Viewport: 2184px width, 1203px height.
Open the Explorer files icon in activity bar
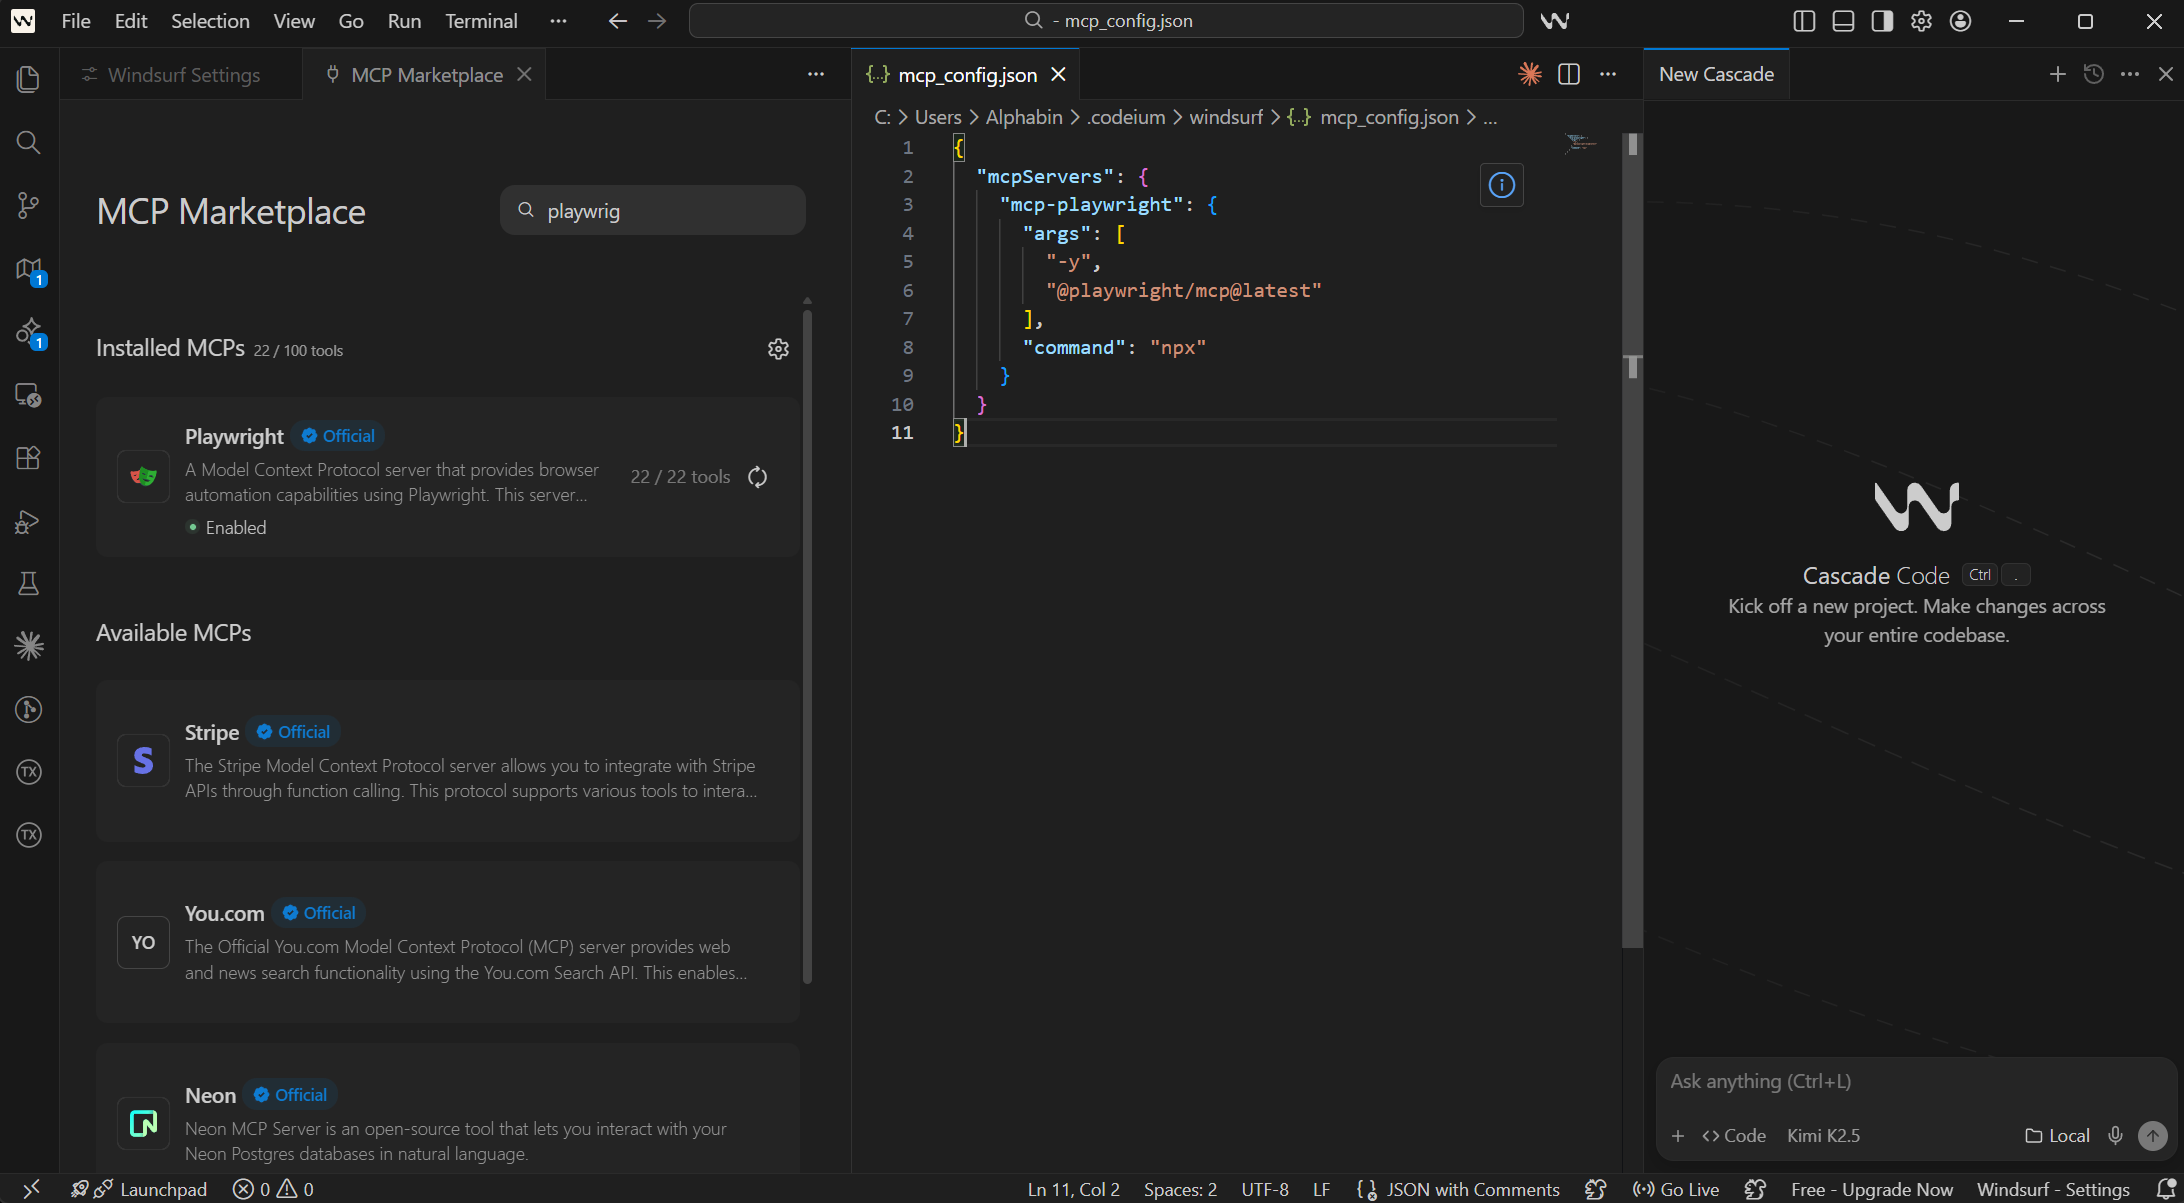[x=28, y=79]
